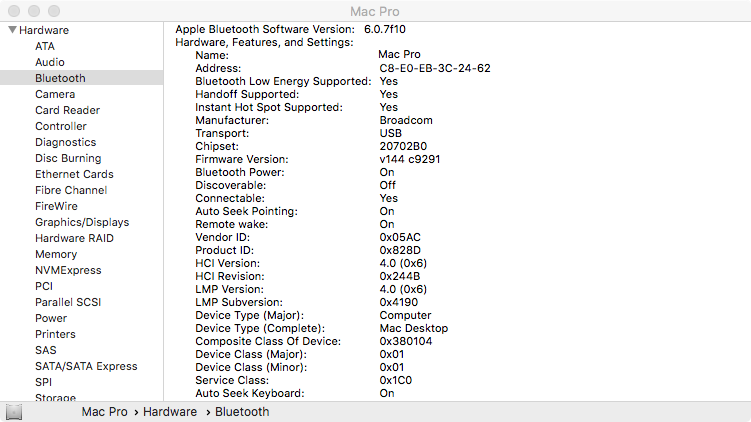Click the 'Hardware, Features, and Settings:' heading

[x=264, y=43]
